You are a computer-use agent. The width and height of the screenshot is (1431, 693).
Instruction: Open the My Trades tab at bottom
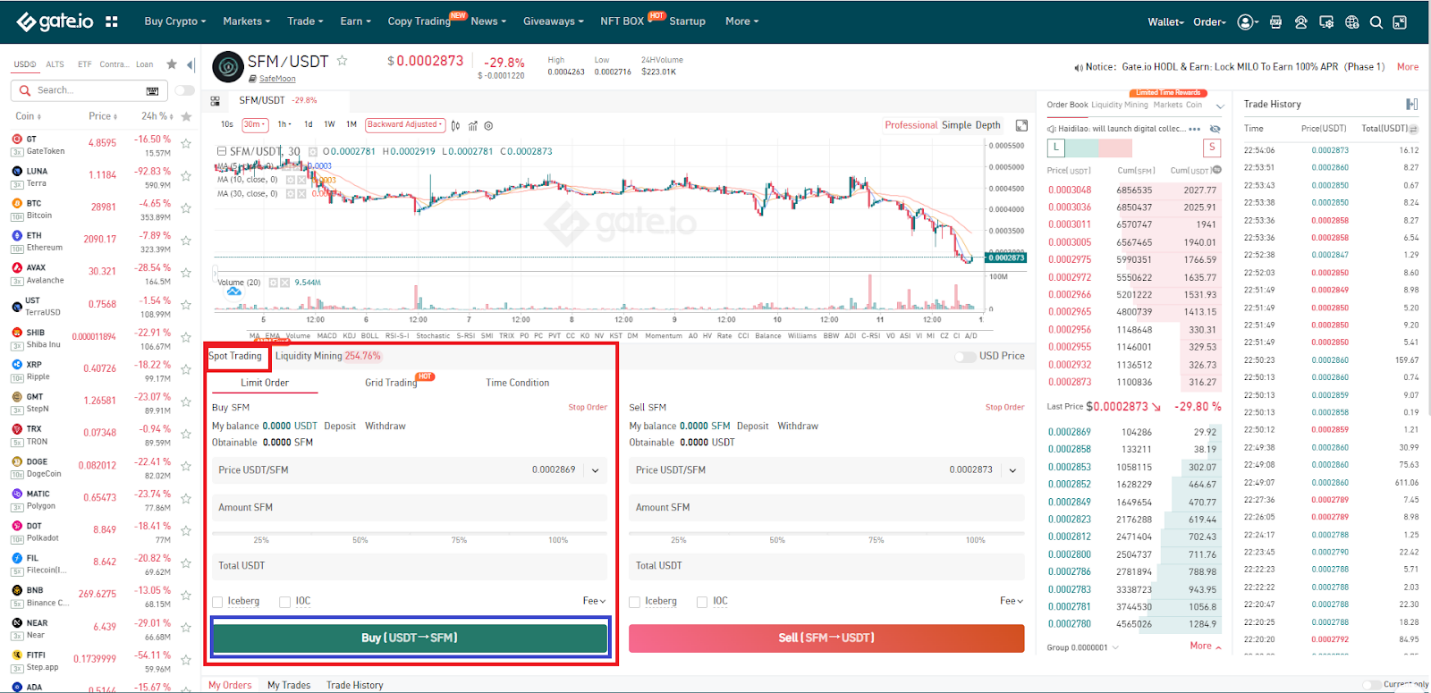287,685
